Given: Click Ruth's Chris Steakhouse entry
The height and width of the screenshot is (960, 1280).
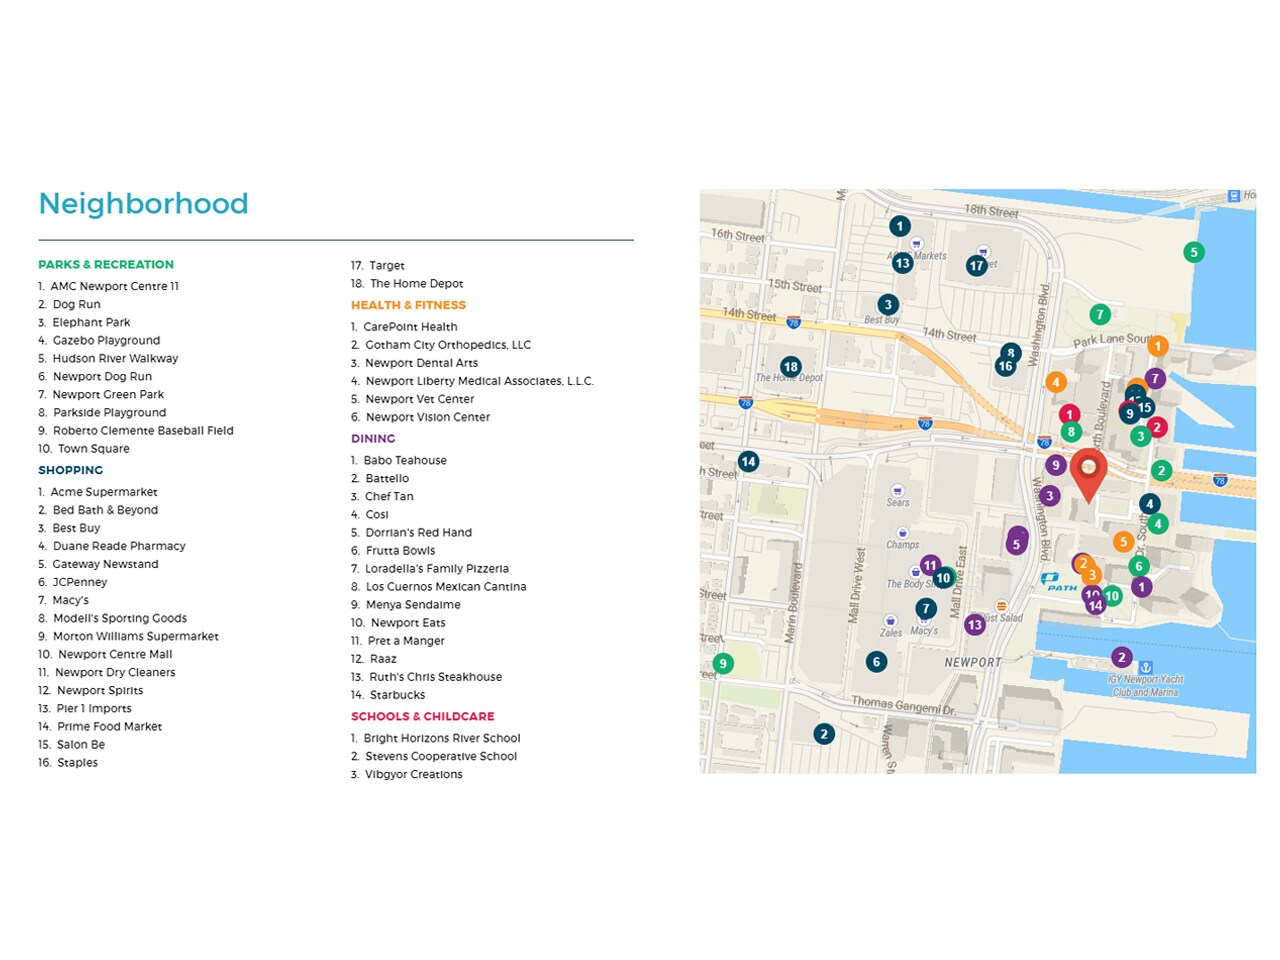Looking at the screenshot, I should (x=426, y=677).
